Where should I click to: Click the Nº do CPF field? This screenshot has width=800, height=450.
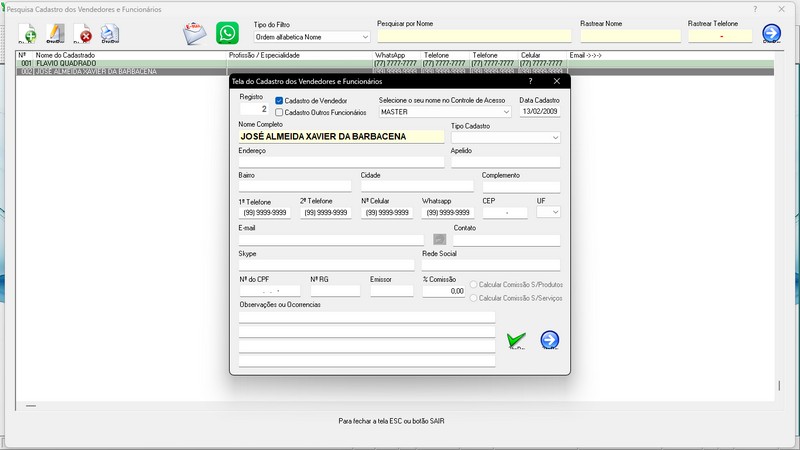(x=270, y=291)
